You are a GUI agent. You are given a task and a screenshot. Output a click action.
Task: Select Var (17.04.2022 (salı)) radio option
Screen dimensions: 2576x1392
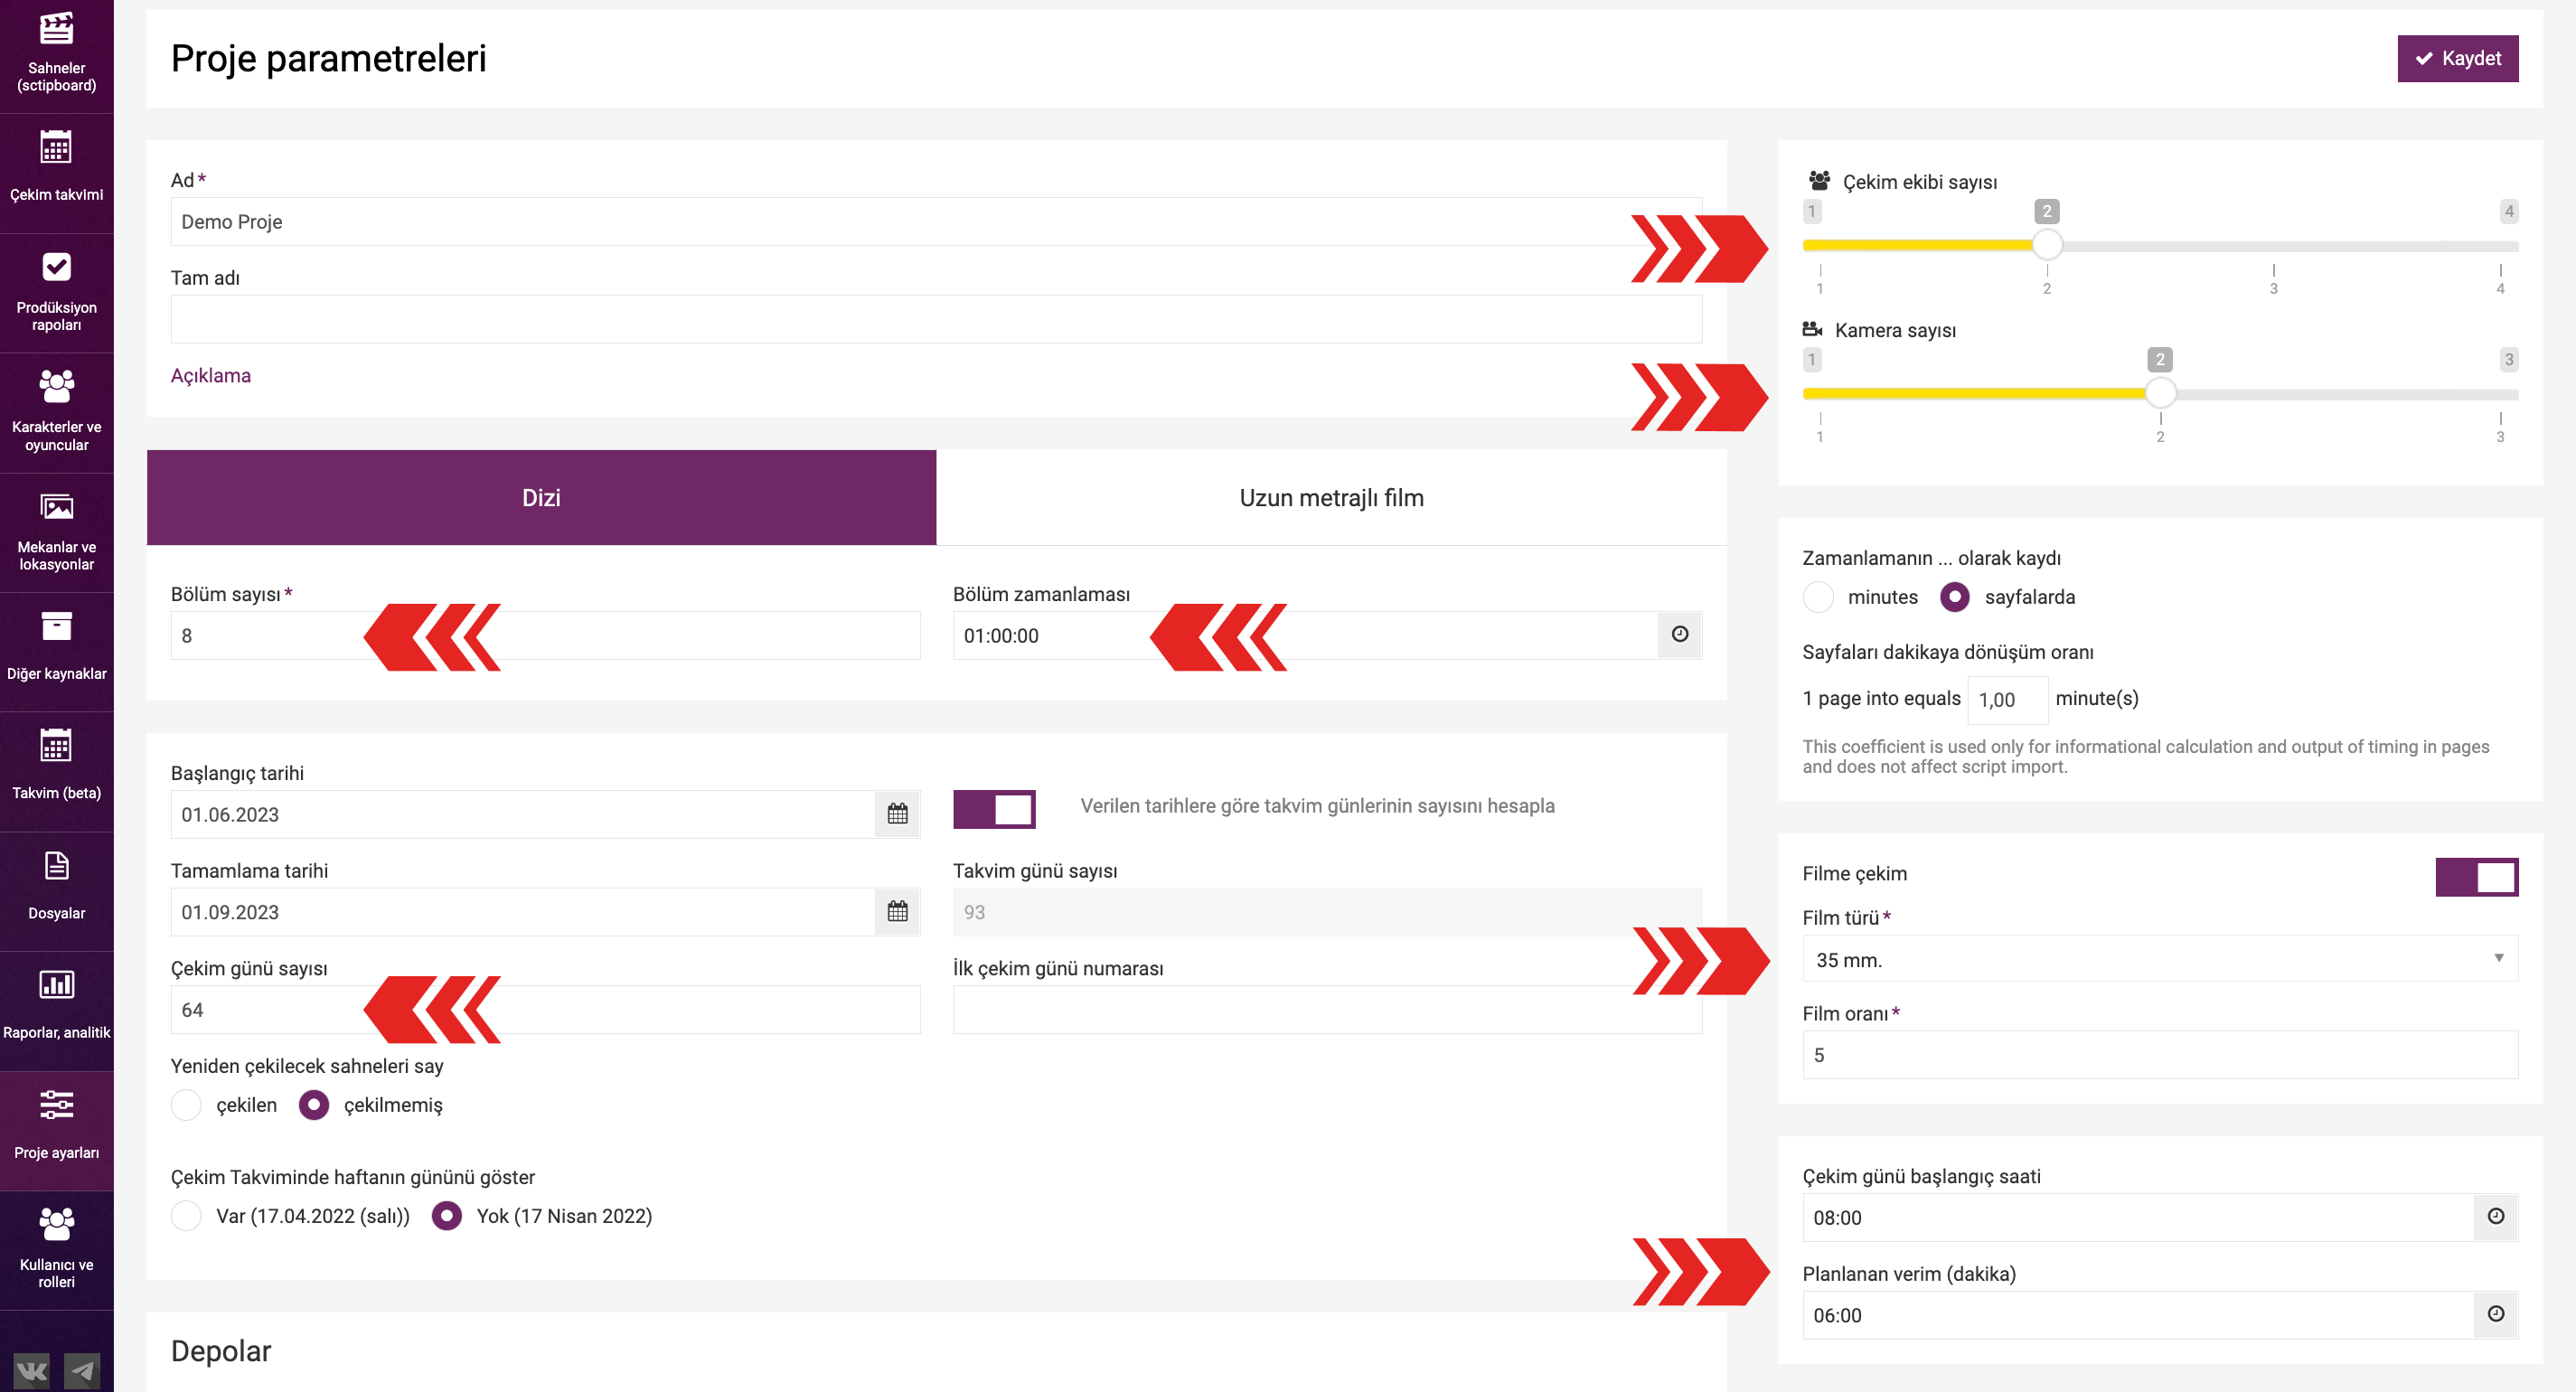pos(186,1216)
